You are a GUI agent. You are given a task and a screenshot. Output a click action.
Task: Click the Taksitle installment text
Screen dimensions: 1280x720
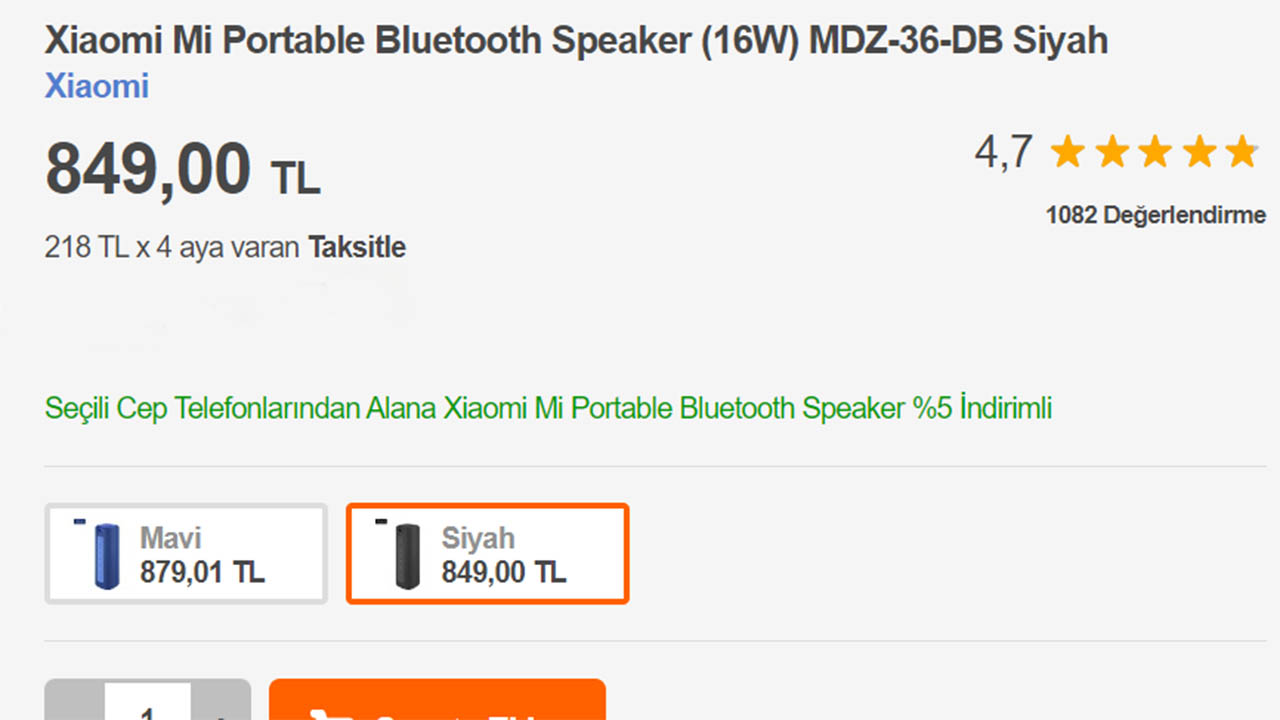coord(356,247)
